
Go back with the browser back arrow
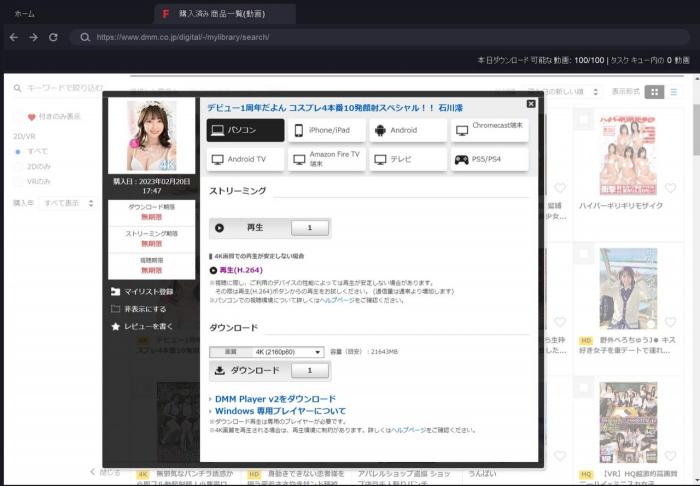point(14,37)
